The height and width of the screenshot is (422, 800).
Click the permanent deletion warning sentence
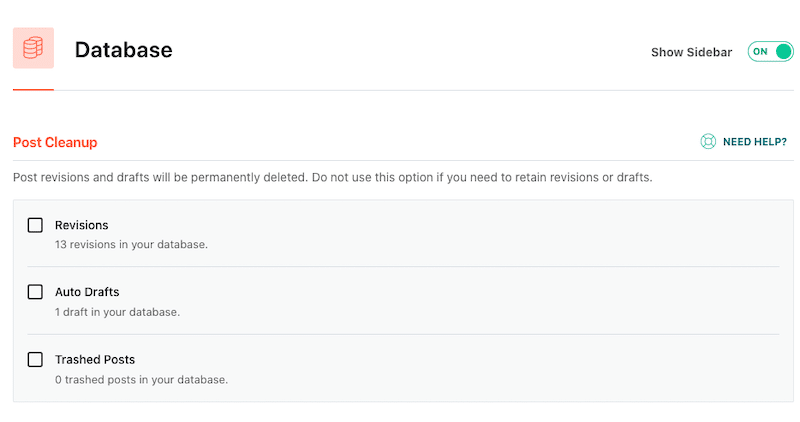point(332,177)
